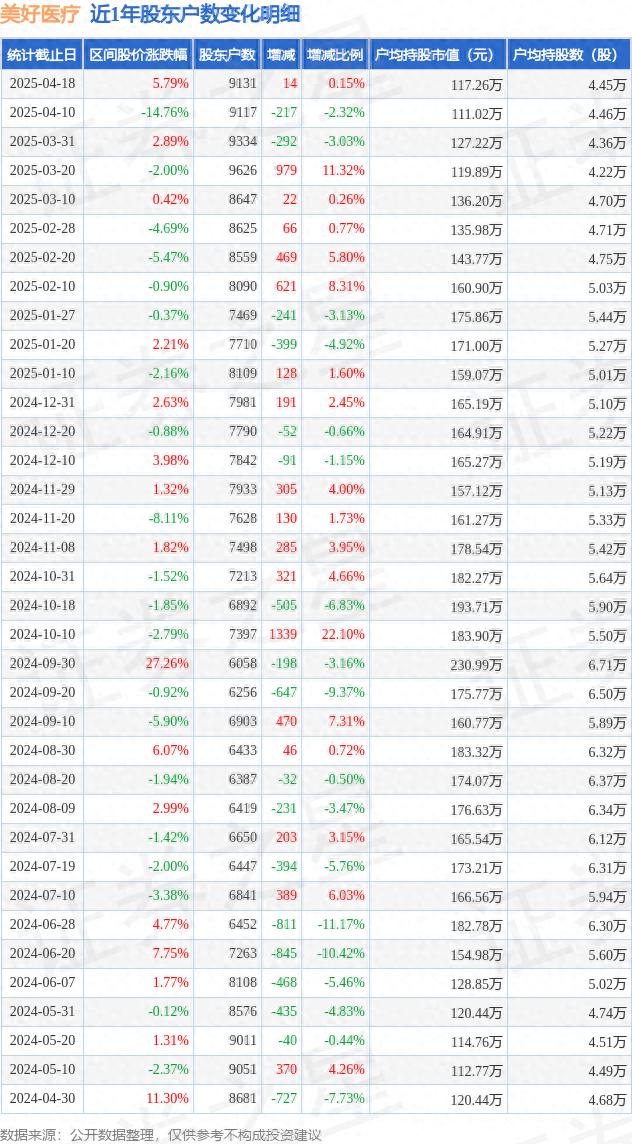Click the 统计截止日 column header
The image size is (632, 1144).
[x=42, y=55]
